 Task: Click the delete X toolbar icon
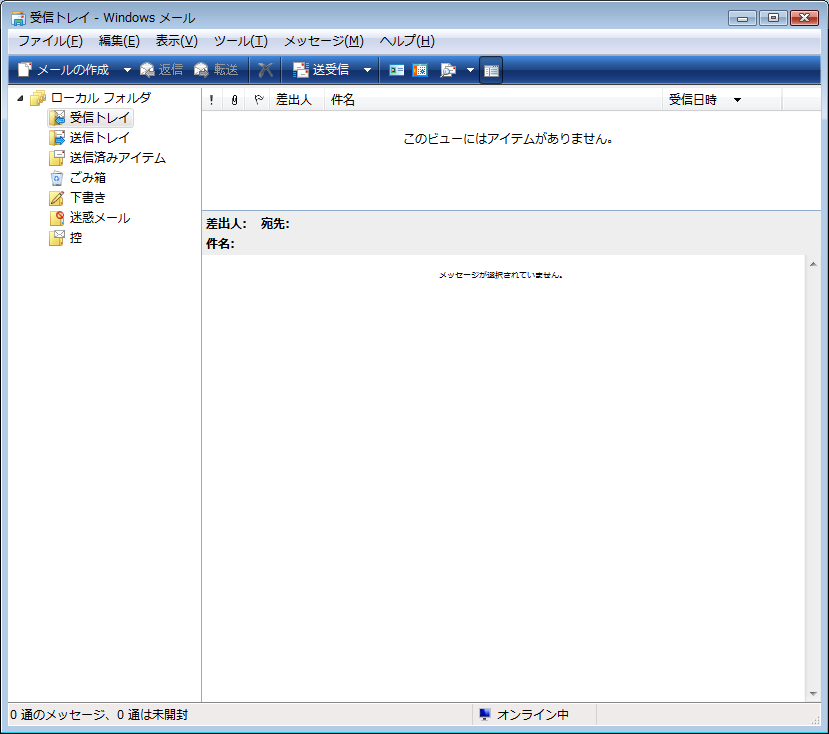pos(265,70)
